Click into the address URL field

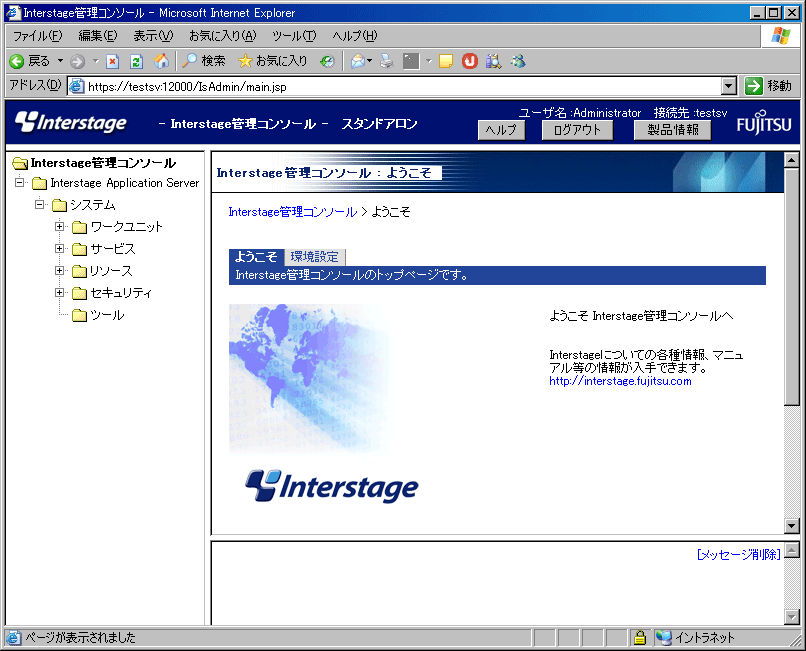pos(401,86)
